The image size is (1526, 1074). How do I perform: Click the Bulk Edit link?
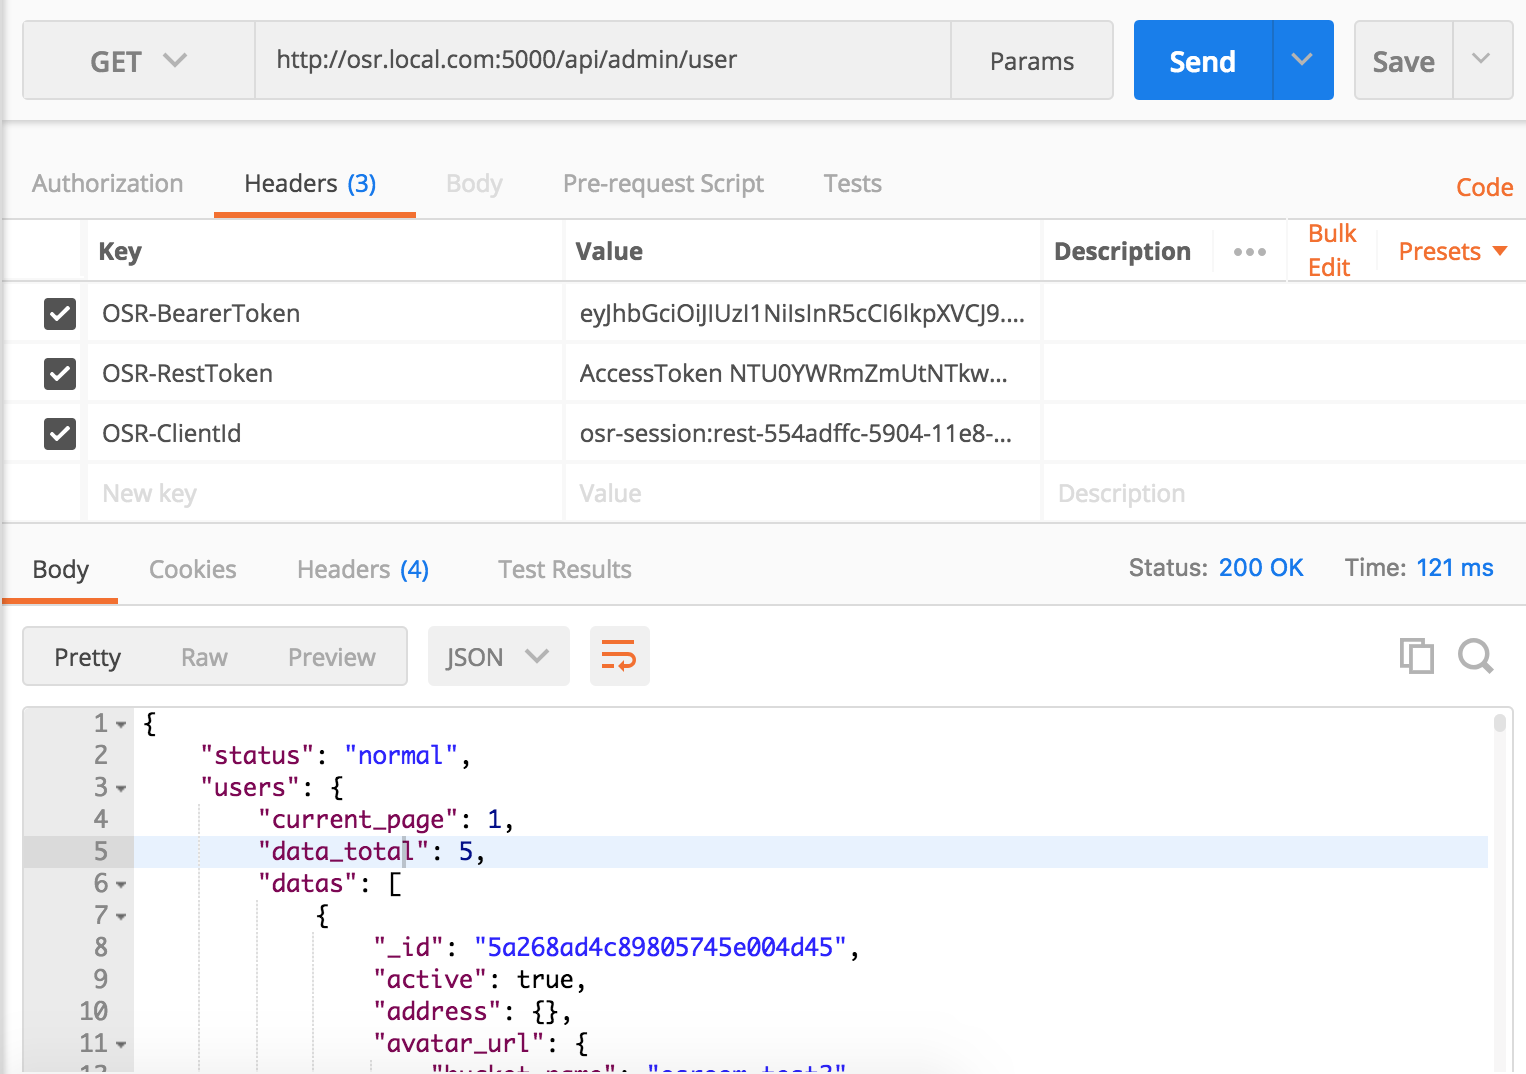1331,250
